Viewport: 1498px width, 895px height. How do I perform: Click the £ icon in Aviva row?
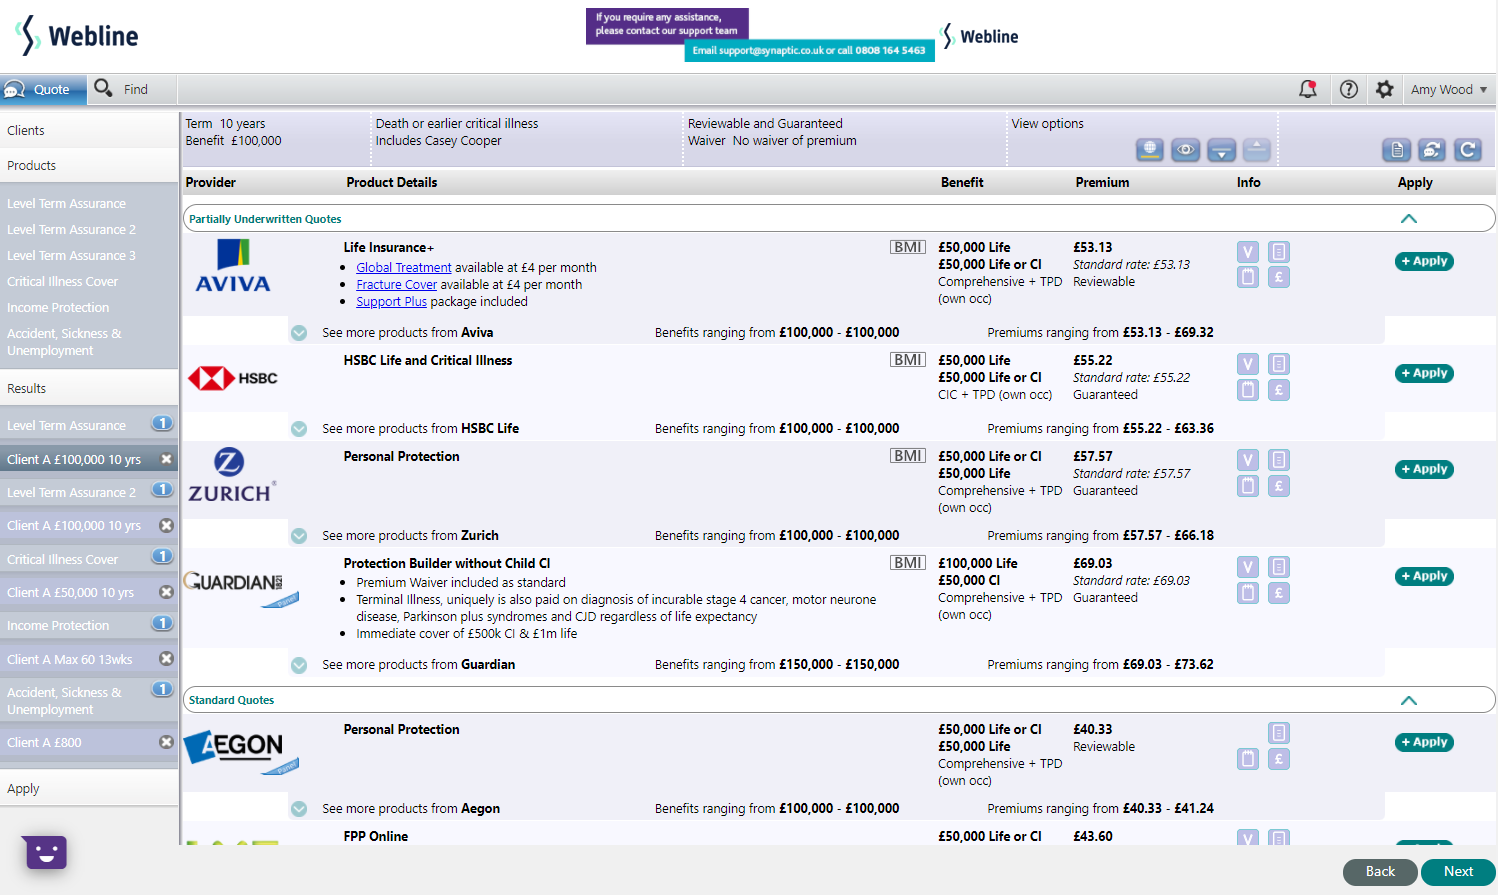click(x=1278, y=277)
